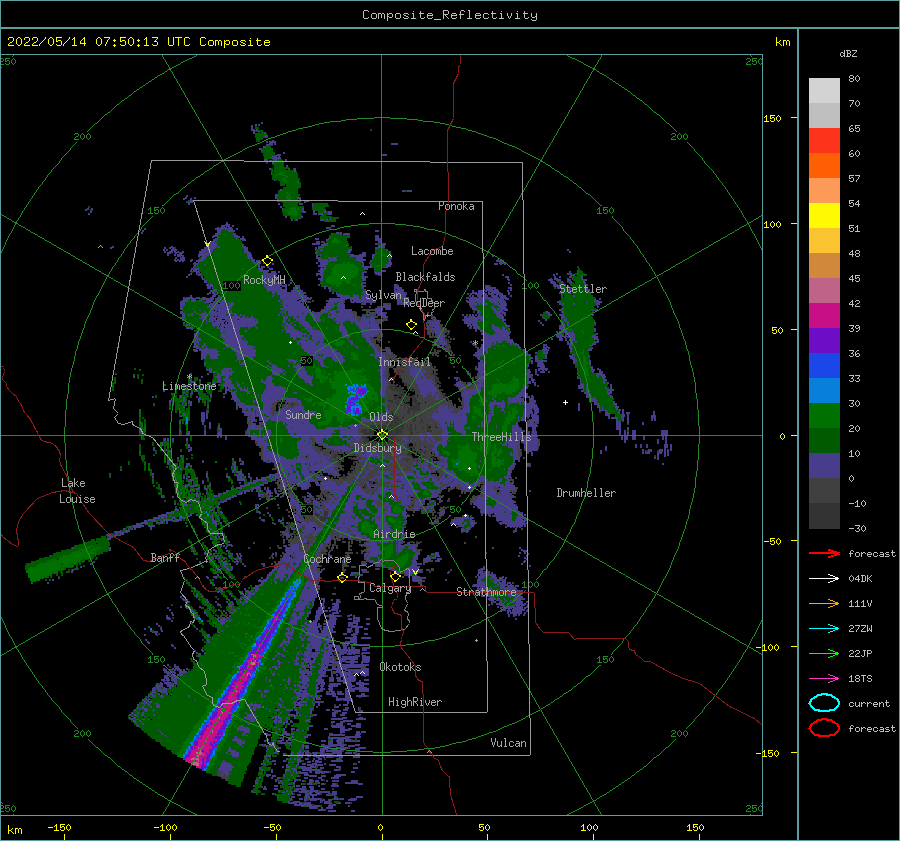The image size is (900, 841).
Task: Click the ThreeHills town label
Action: tap(501, 437)
